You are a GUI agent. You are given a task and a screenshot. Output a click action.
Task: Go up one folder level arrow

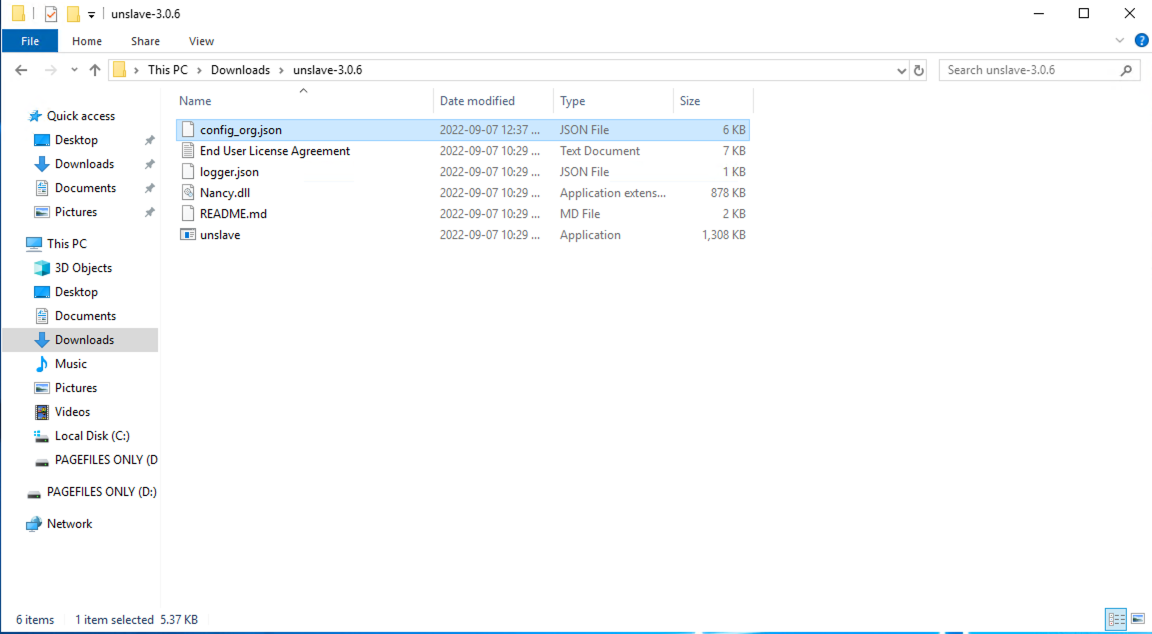(95, 70)
